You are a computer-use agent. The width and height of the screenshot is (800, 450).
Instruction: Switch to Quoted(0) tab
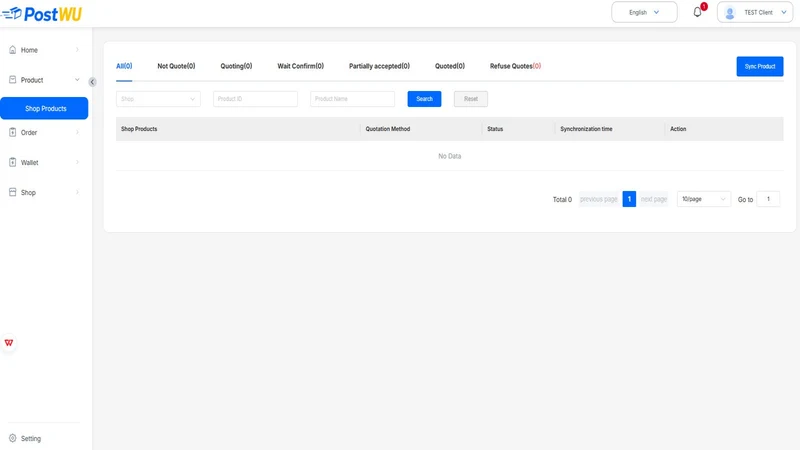(x=449, y=66)
